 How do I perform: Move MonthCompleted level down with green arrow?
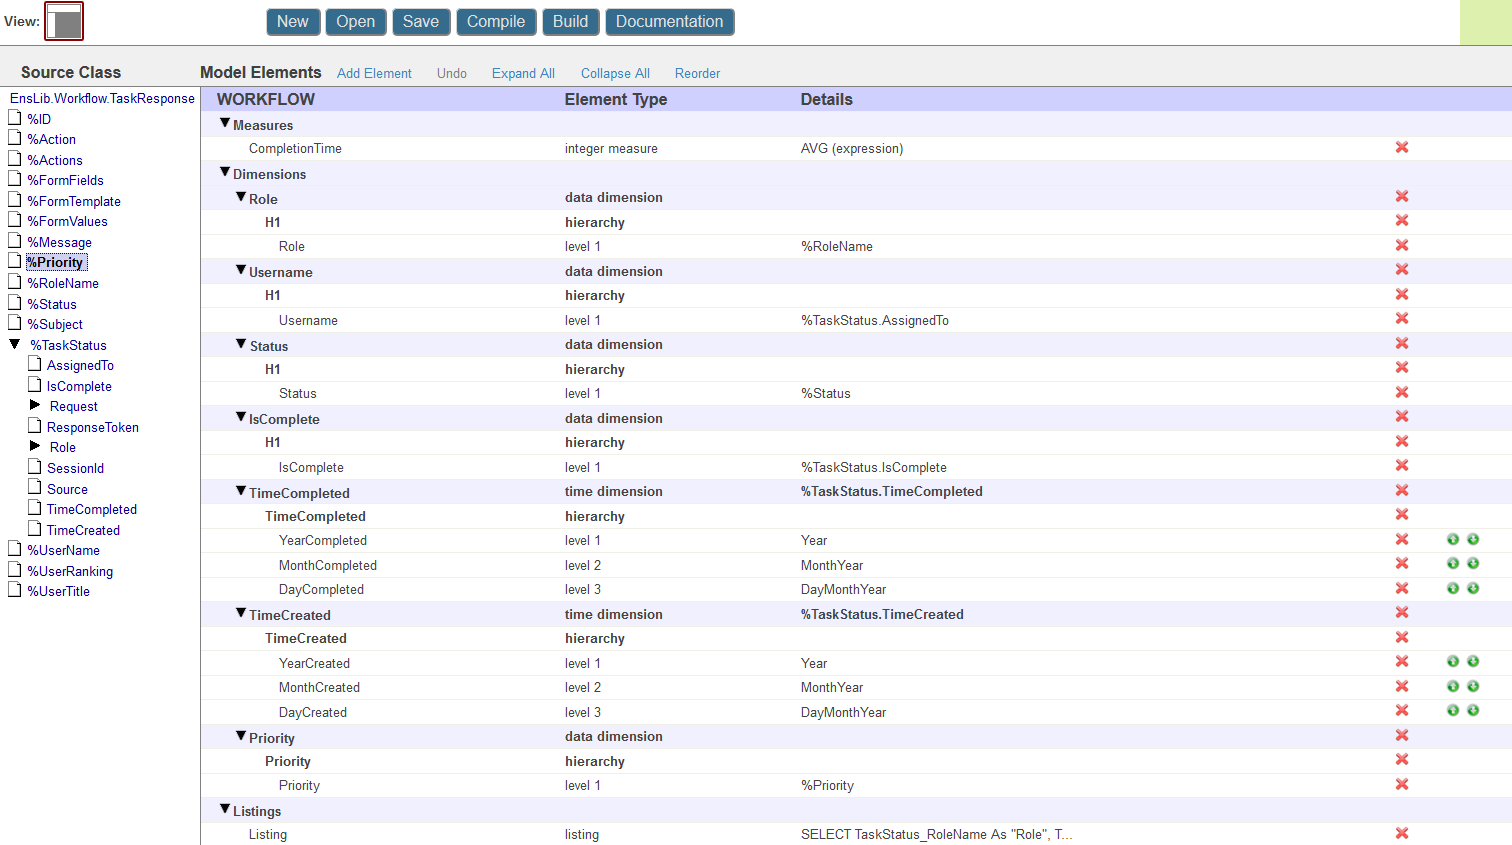pyautogui.click(x=1473, y=563)
